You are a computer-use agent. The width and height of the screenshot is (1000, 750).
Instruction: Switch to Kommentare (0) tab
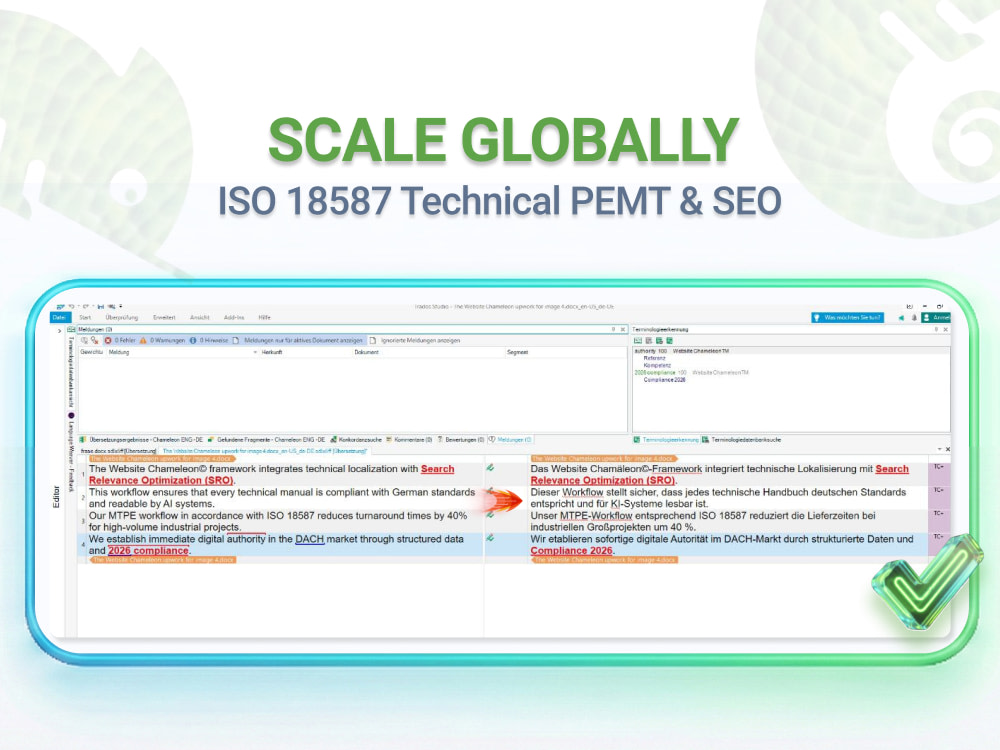coord(409,439)
